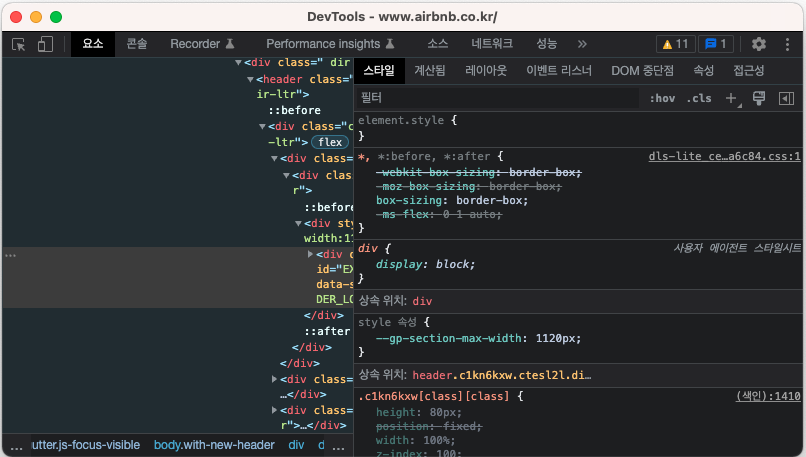Image resolution: width=806 pixels, height=457 pixels.
Task: Select the 속성 subtab
Action: pyautogui.click(x=703, y=70)
